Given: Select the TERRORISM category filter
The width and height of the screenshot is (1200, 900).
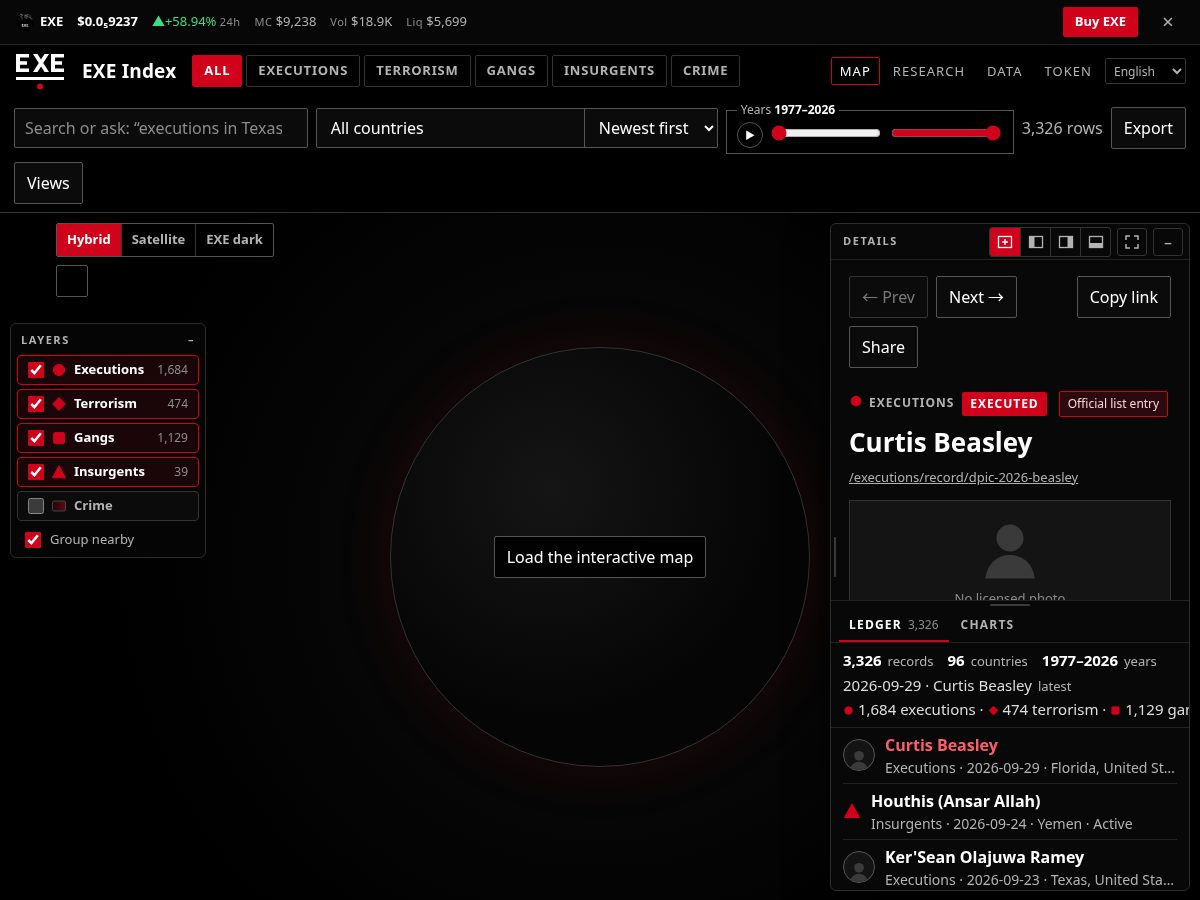Looking at the screenshot, I should click(x=417, y=71).
